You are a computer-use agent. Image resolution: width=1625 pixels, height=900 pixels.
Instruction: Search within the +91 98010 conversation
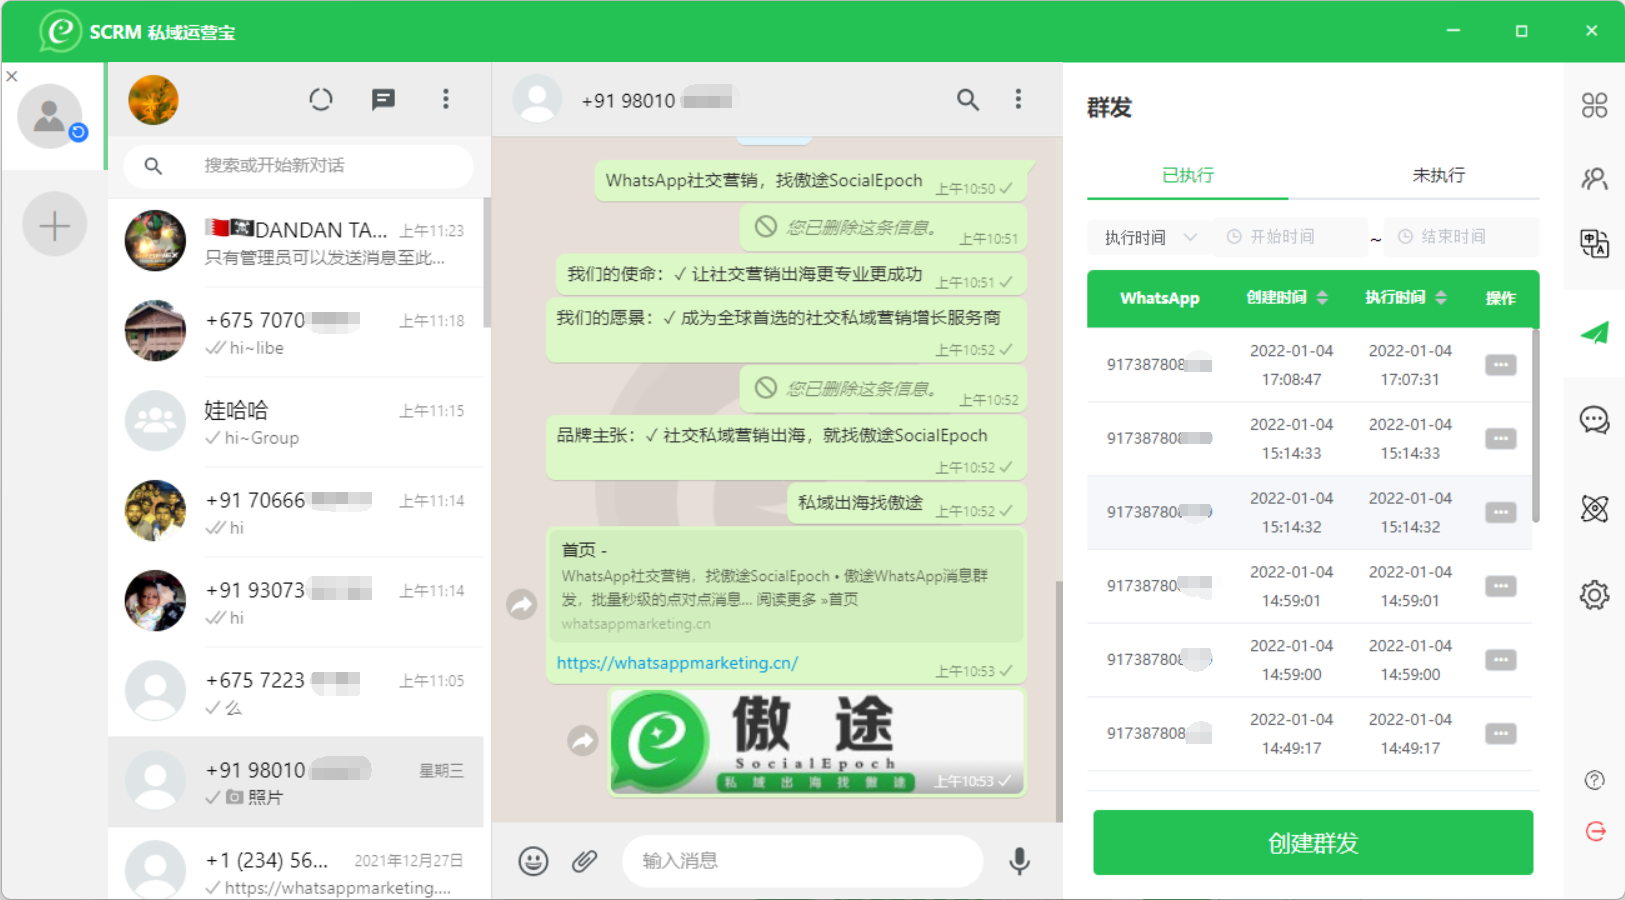click(967, 99)
